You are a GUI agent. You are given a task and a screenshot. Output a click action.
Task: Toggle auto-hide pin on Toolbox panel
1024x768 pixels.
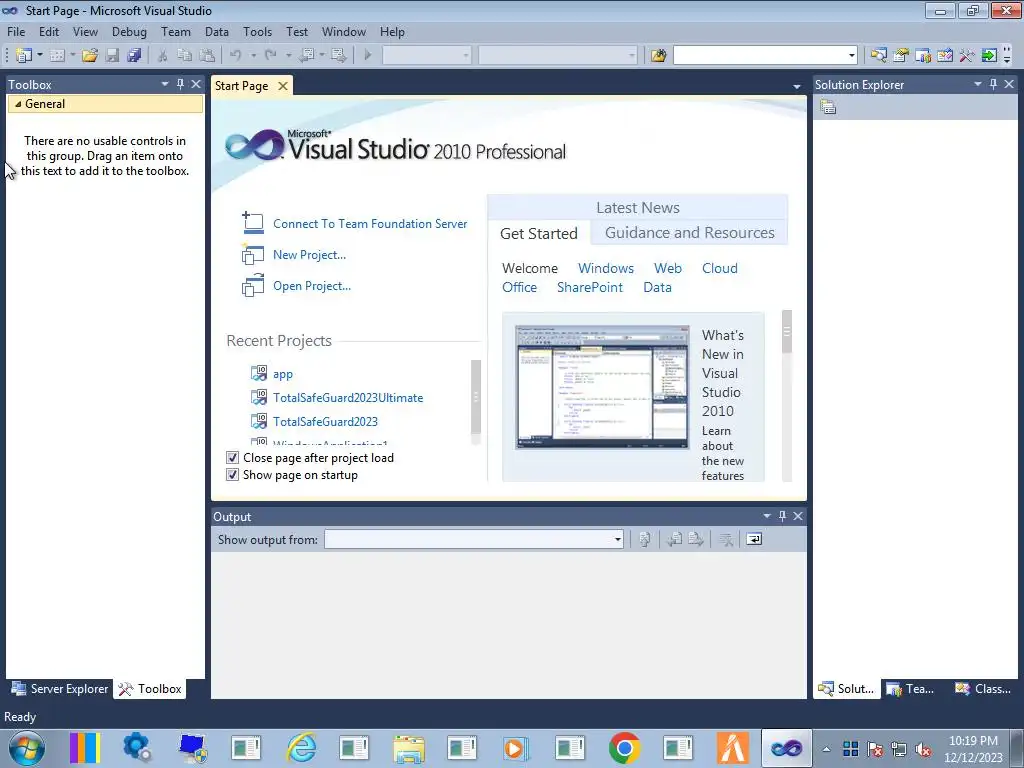180,84
